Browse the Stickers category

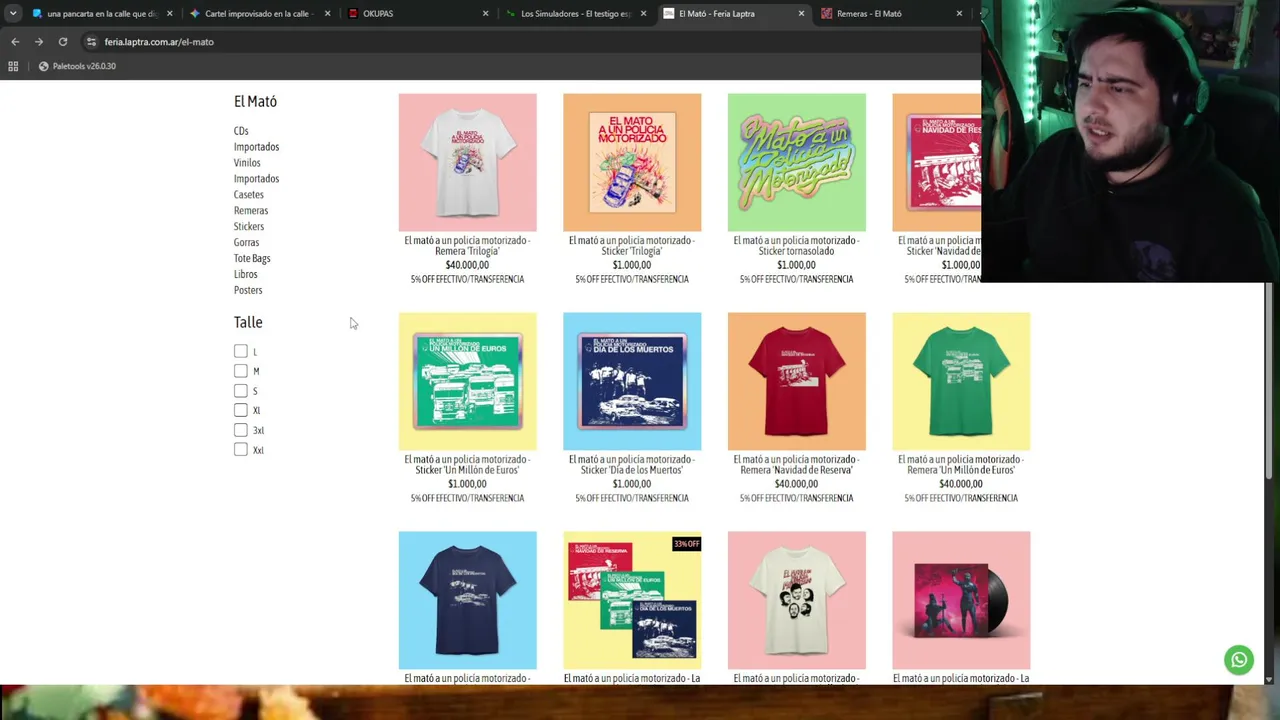(249, 227)
